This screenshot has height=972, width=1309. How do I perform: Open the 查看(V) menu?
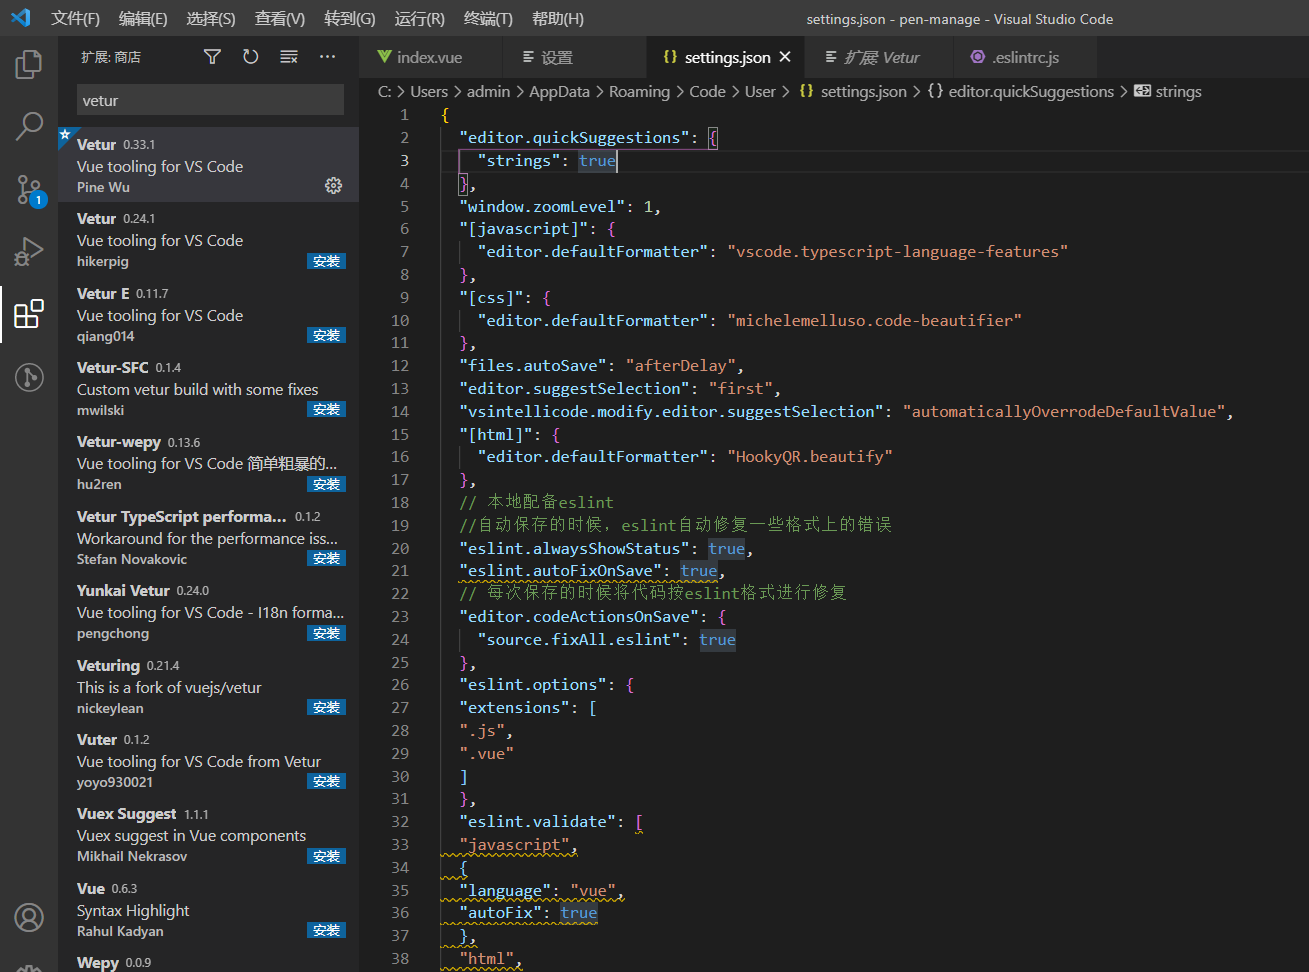point(280,19)
